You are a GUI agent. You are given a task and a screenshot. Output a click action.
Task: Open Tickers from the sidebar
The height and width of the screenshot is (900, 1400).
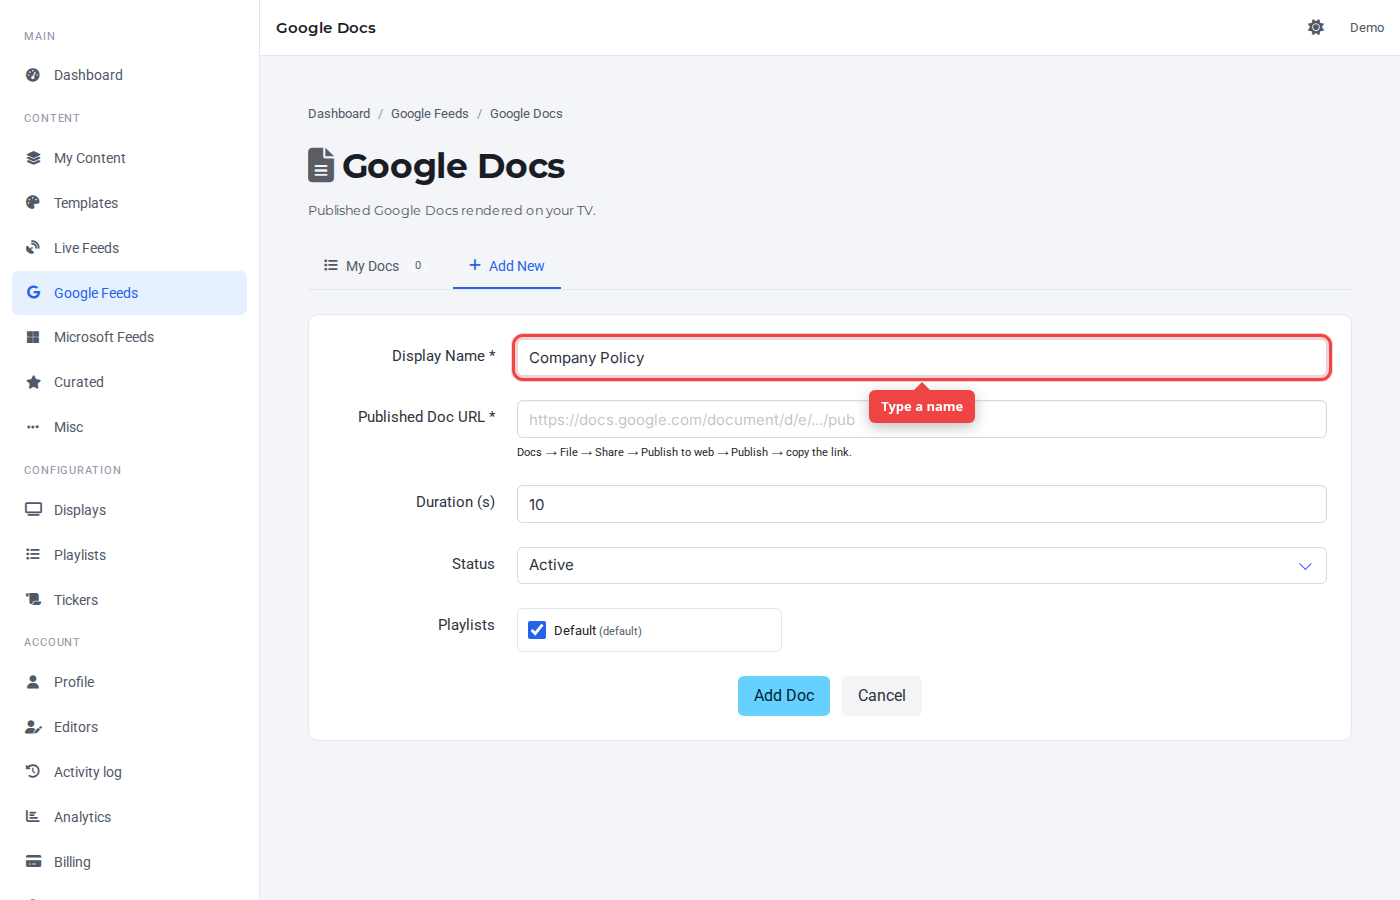pyautogui.click(x=129, y=600)
